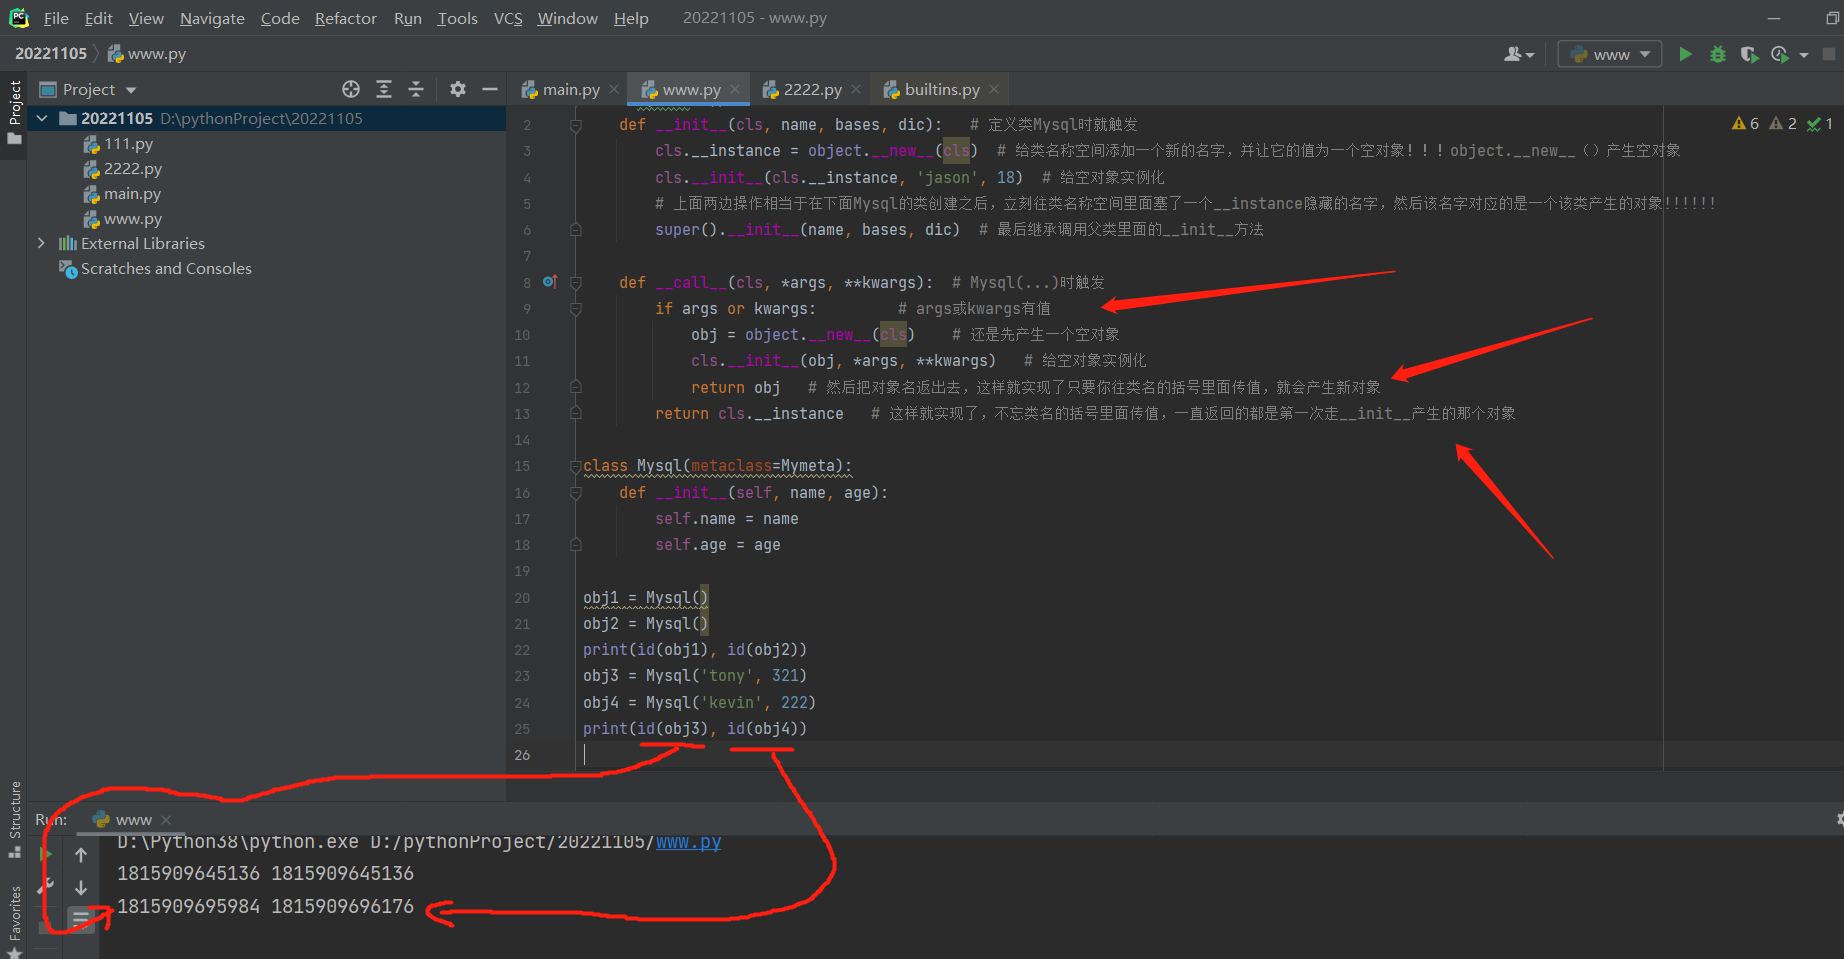This screenshot has height=959, width=1844.
Task: Click the 111.py Python file icon
Action: [x=91, y=144]
